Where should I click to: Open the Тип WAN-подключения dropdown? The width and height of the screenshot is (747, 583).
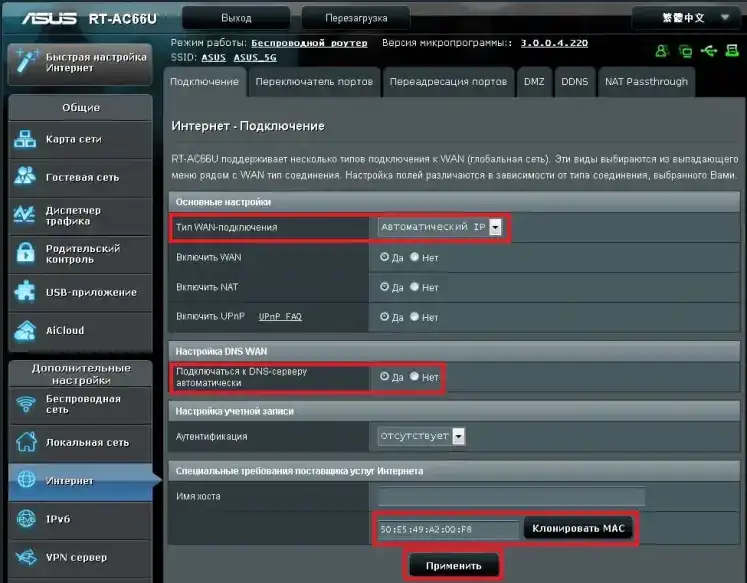click(x=439, y=227)
